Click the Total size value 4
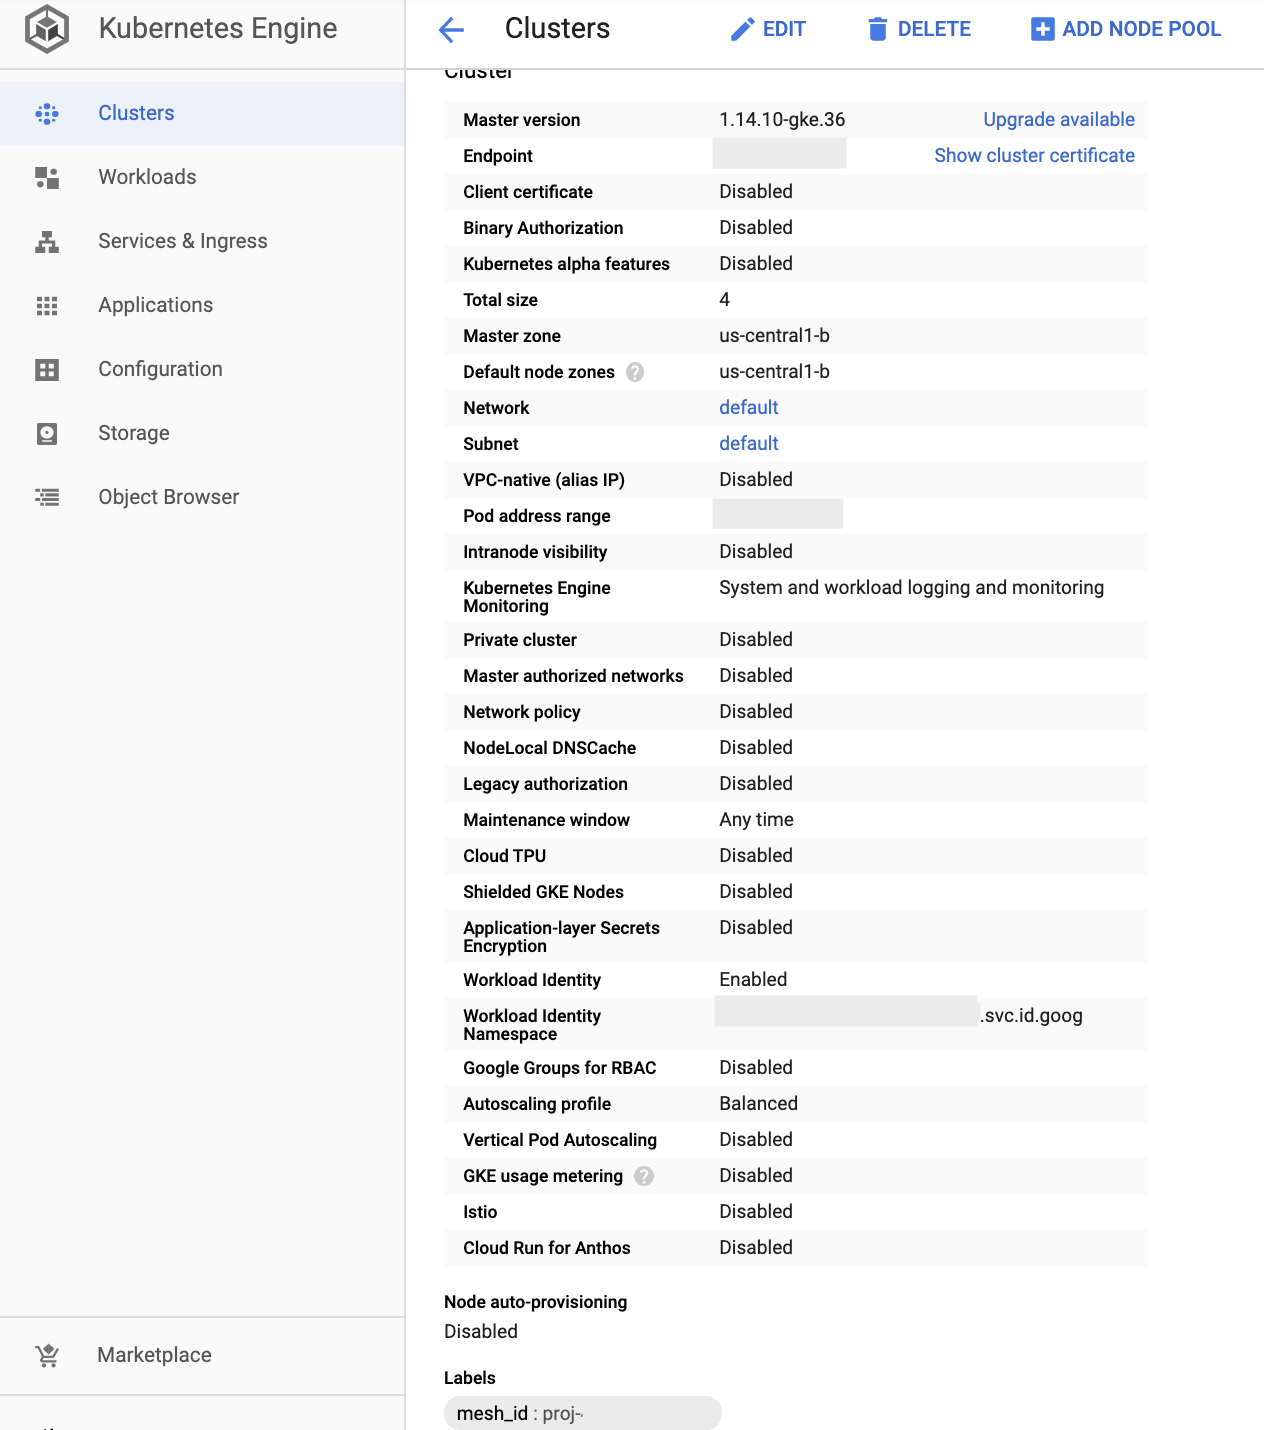 (x=725, y=300)
